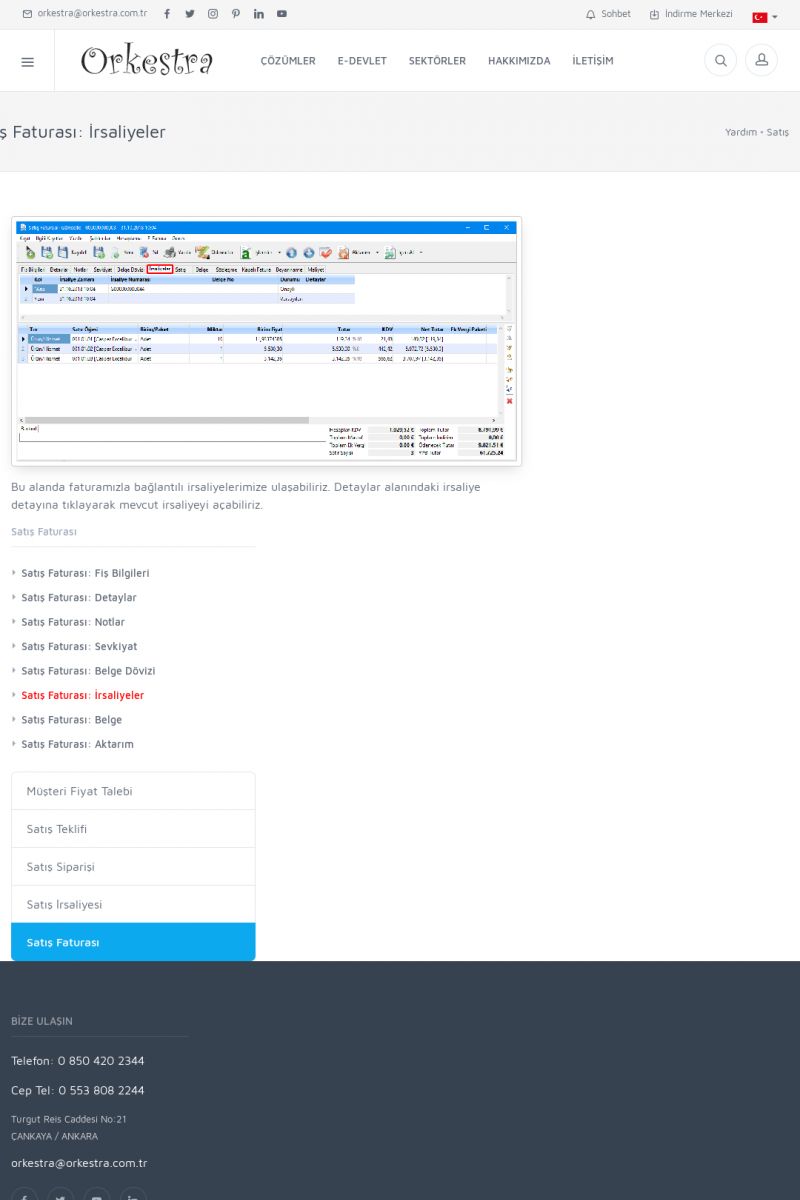800x1200 pixels.
Task: Expand the Turkish flag language dropdown
Action: coord(764,17)
